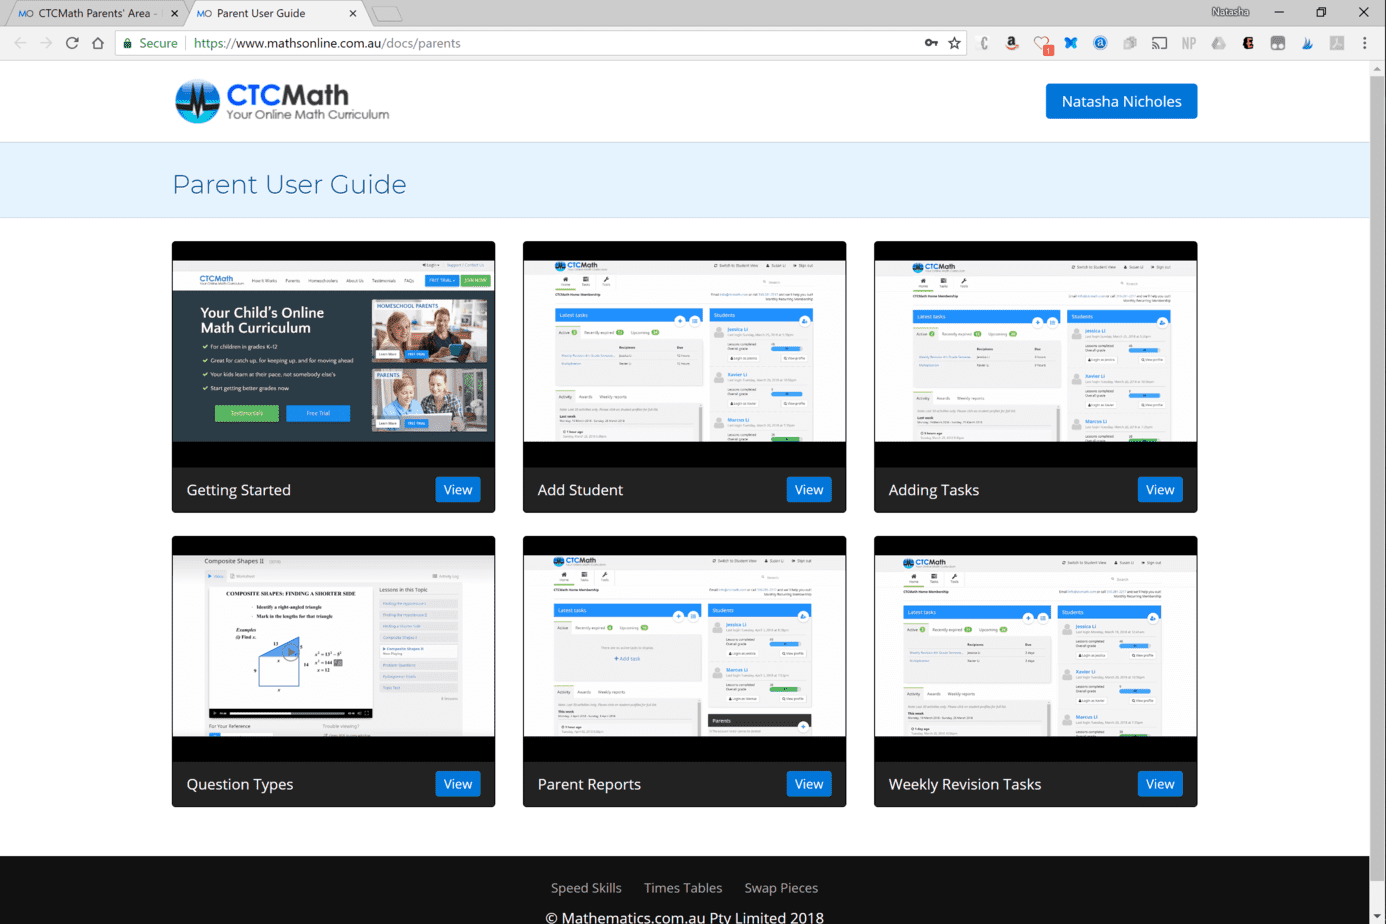View the Parent Reports guide
The image size is (1386, 924).
(809, 784)
